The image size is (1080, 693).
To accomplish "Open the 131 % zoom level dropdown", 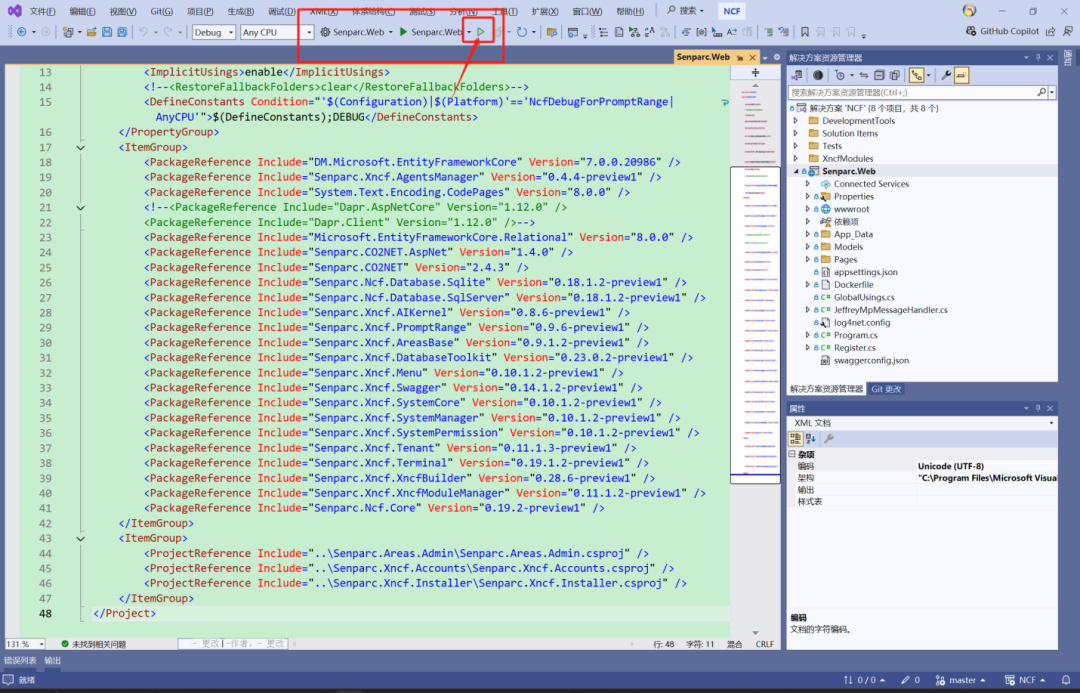I will 25,644.
